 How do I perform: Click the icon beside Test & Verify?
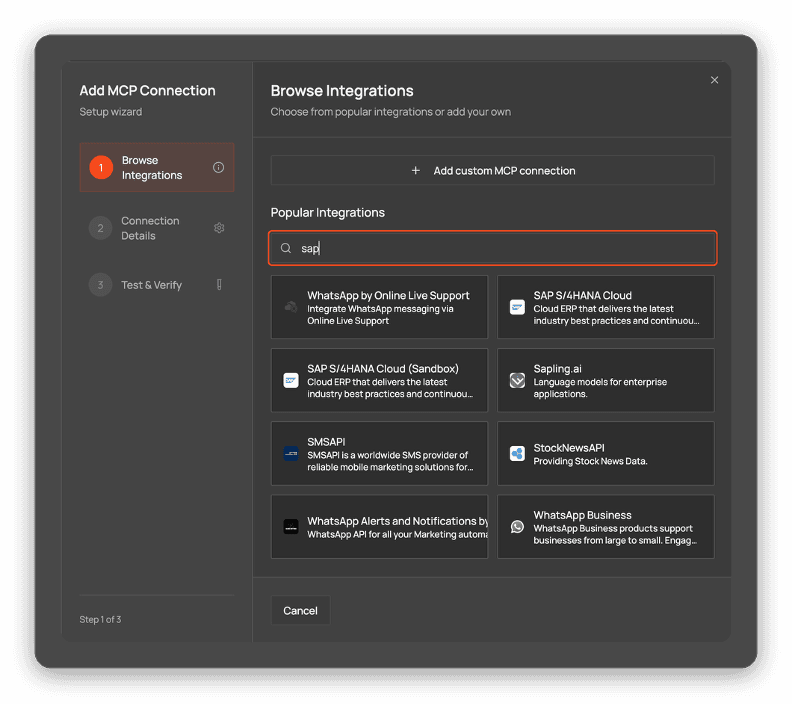[219, 285]
